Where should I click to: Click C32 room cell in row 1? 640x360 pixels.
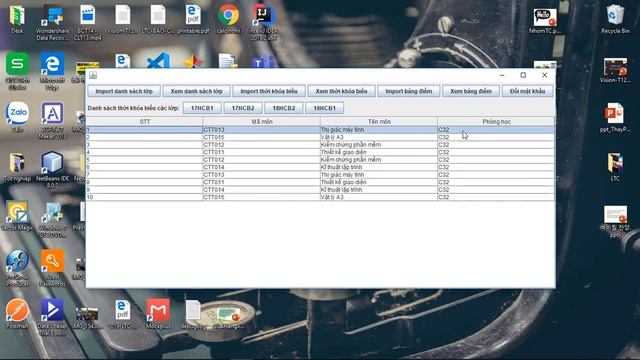pyautogui.click(x=496, y=130)
